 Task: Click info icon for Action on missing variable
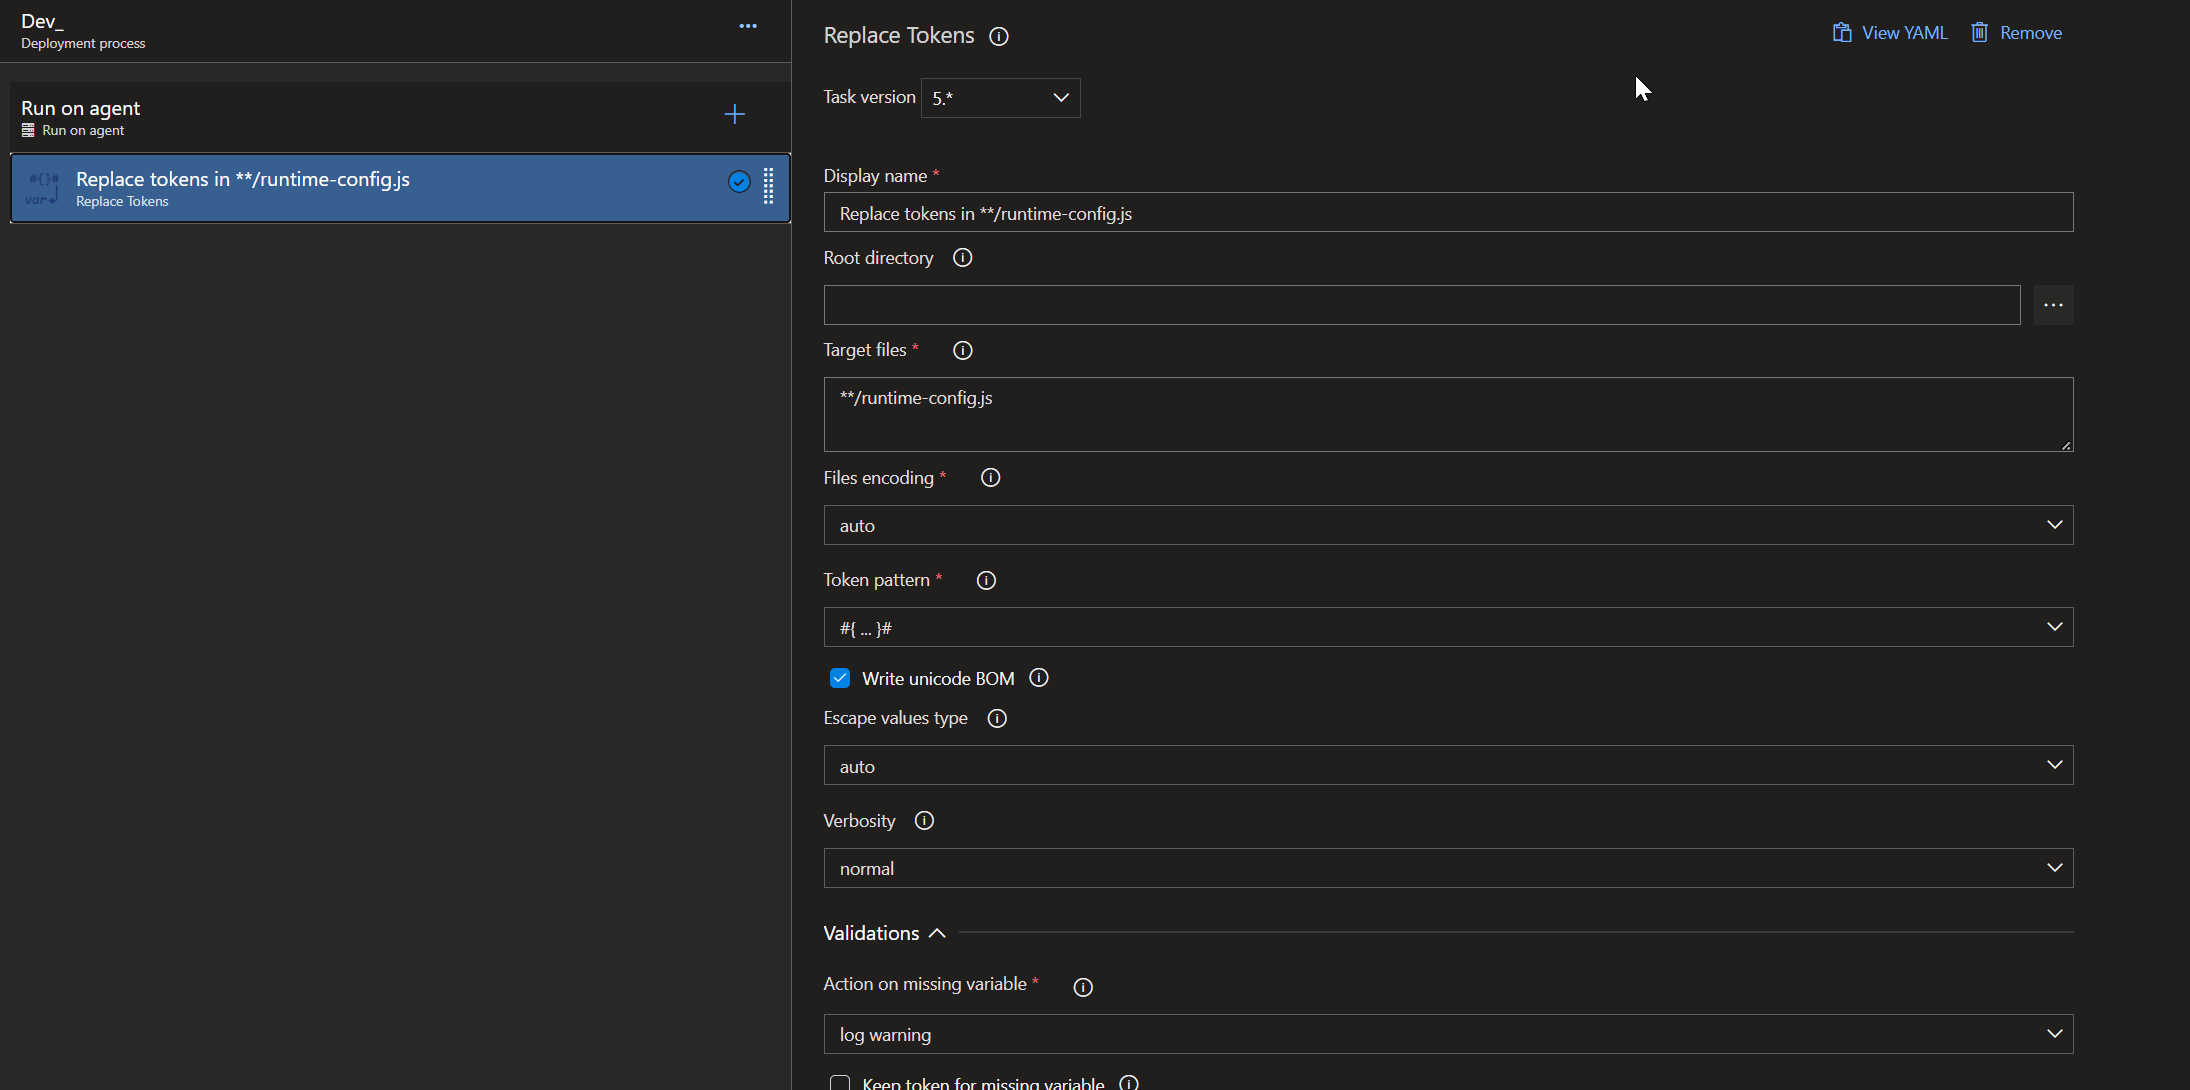(1082, 987)
